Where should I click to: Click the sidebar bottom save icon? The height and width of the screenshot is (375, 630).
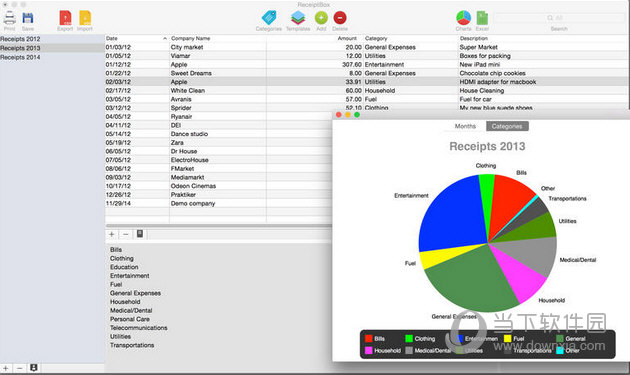pyautogui.click(x=34, y=368)
